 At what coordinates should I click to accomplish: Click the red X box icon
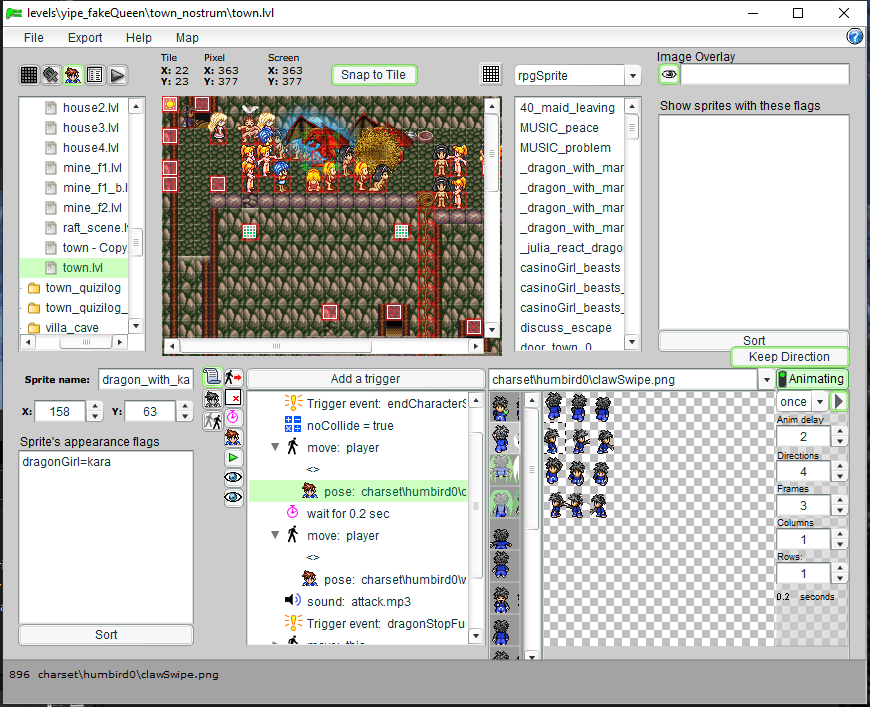(233, 397)
